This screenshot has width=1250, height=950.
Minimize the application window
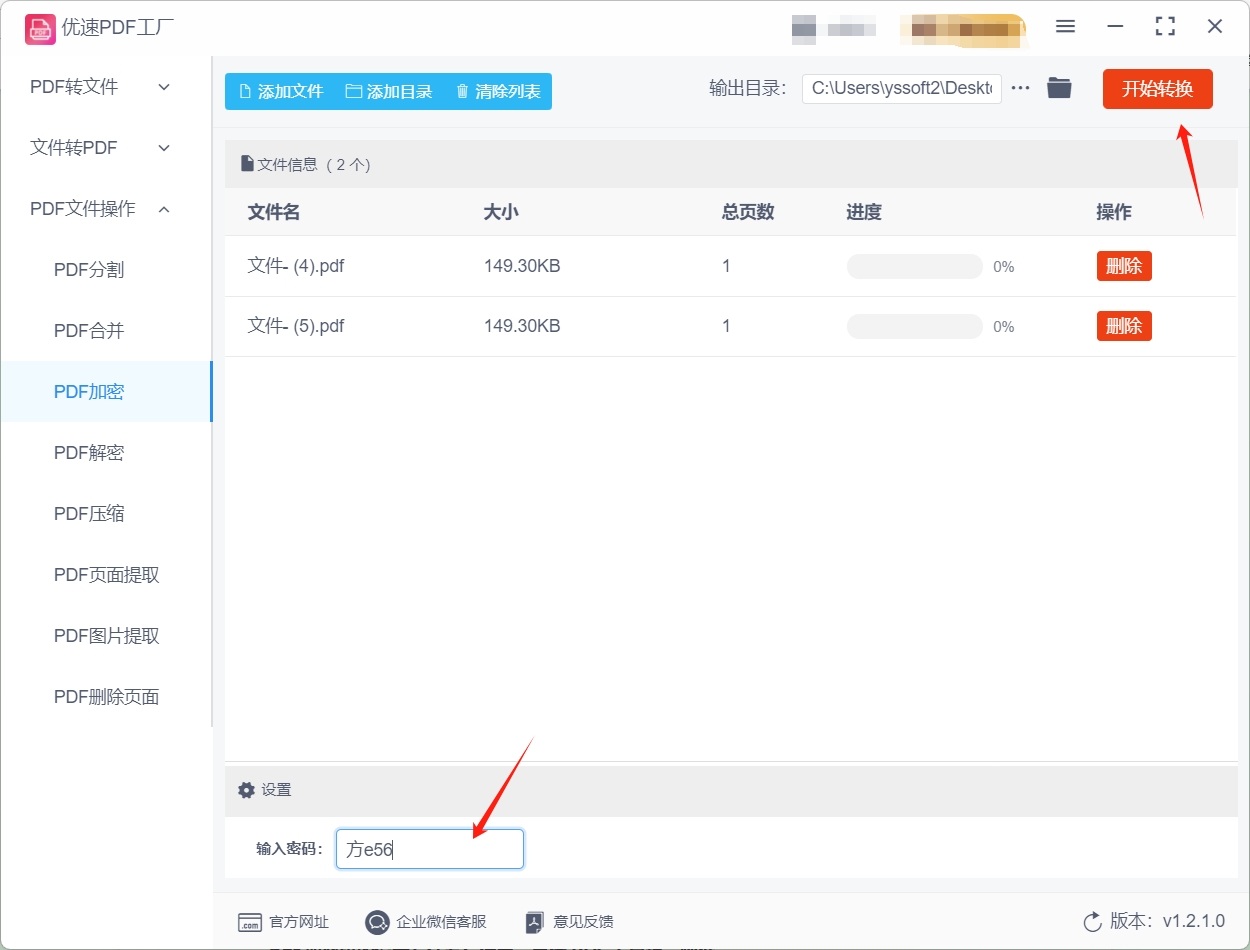pos(1115,27)
